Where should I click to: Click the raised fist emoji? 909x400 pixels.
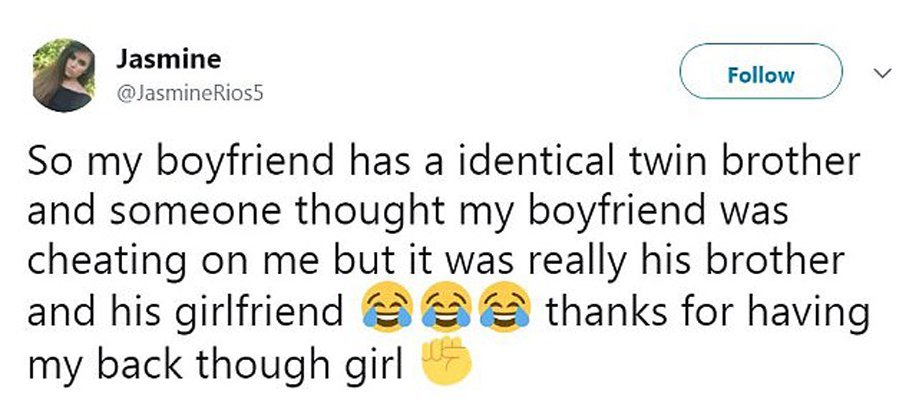pyautogui.click(x=442, y=366)
